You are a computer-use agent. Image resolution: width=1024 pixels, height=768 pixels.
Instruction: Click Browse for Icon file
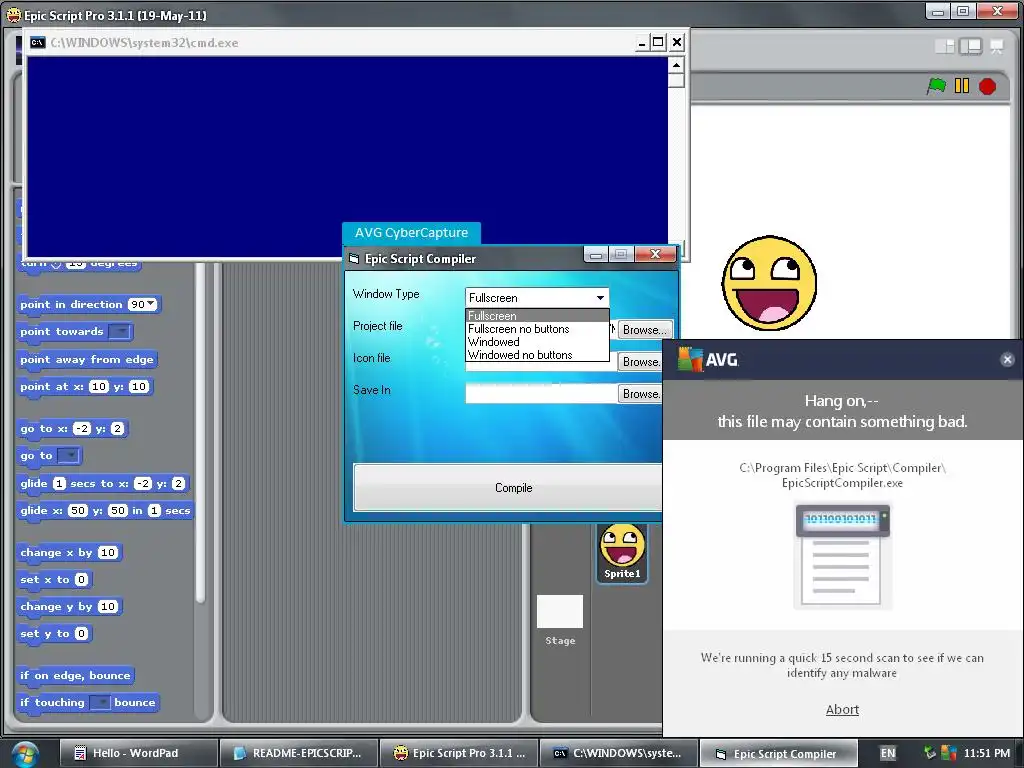[x=640, y=362]
